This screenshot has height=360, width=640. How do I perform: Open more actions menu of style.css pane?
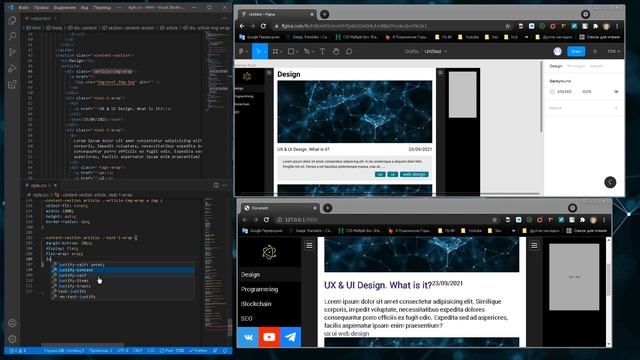tap(225, 185)
